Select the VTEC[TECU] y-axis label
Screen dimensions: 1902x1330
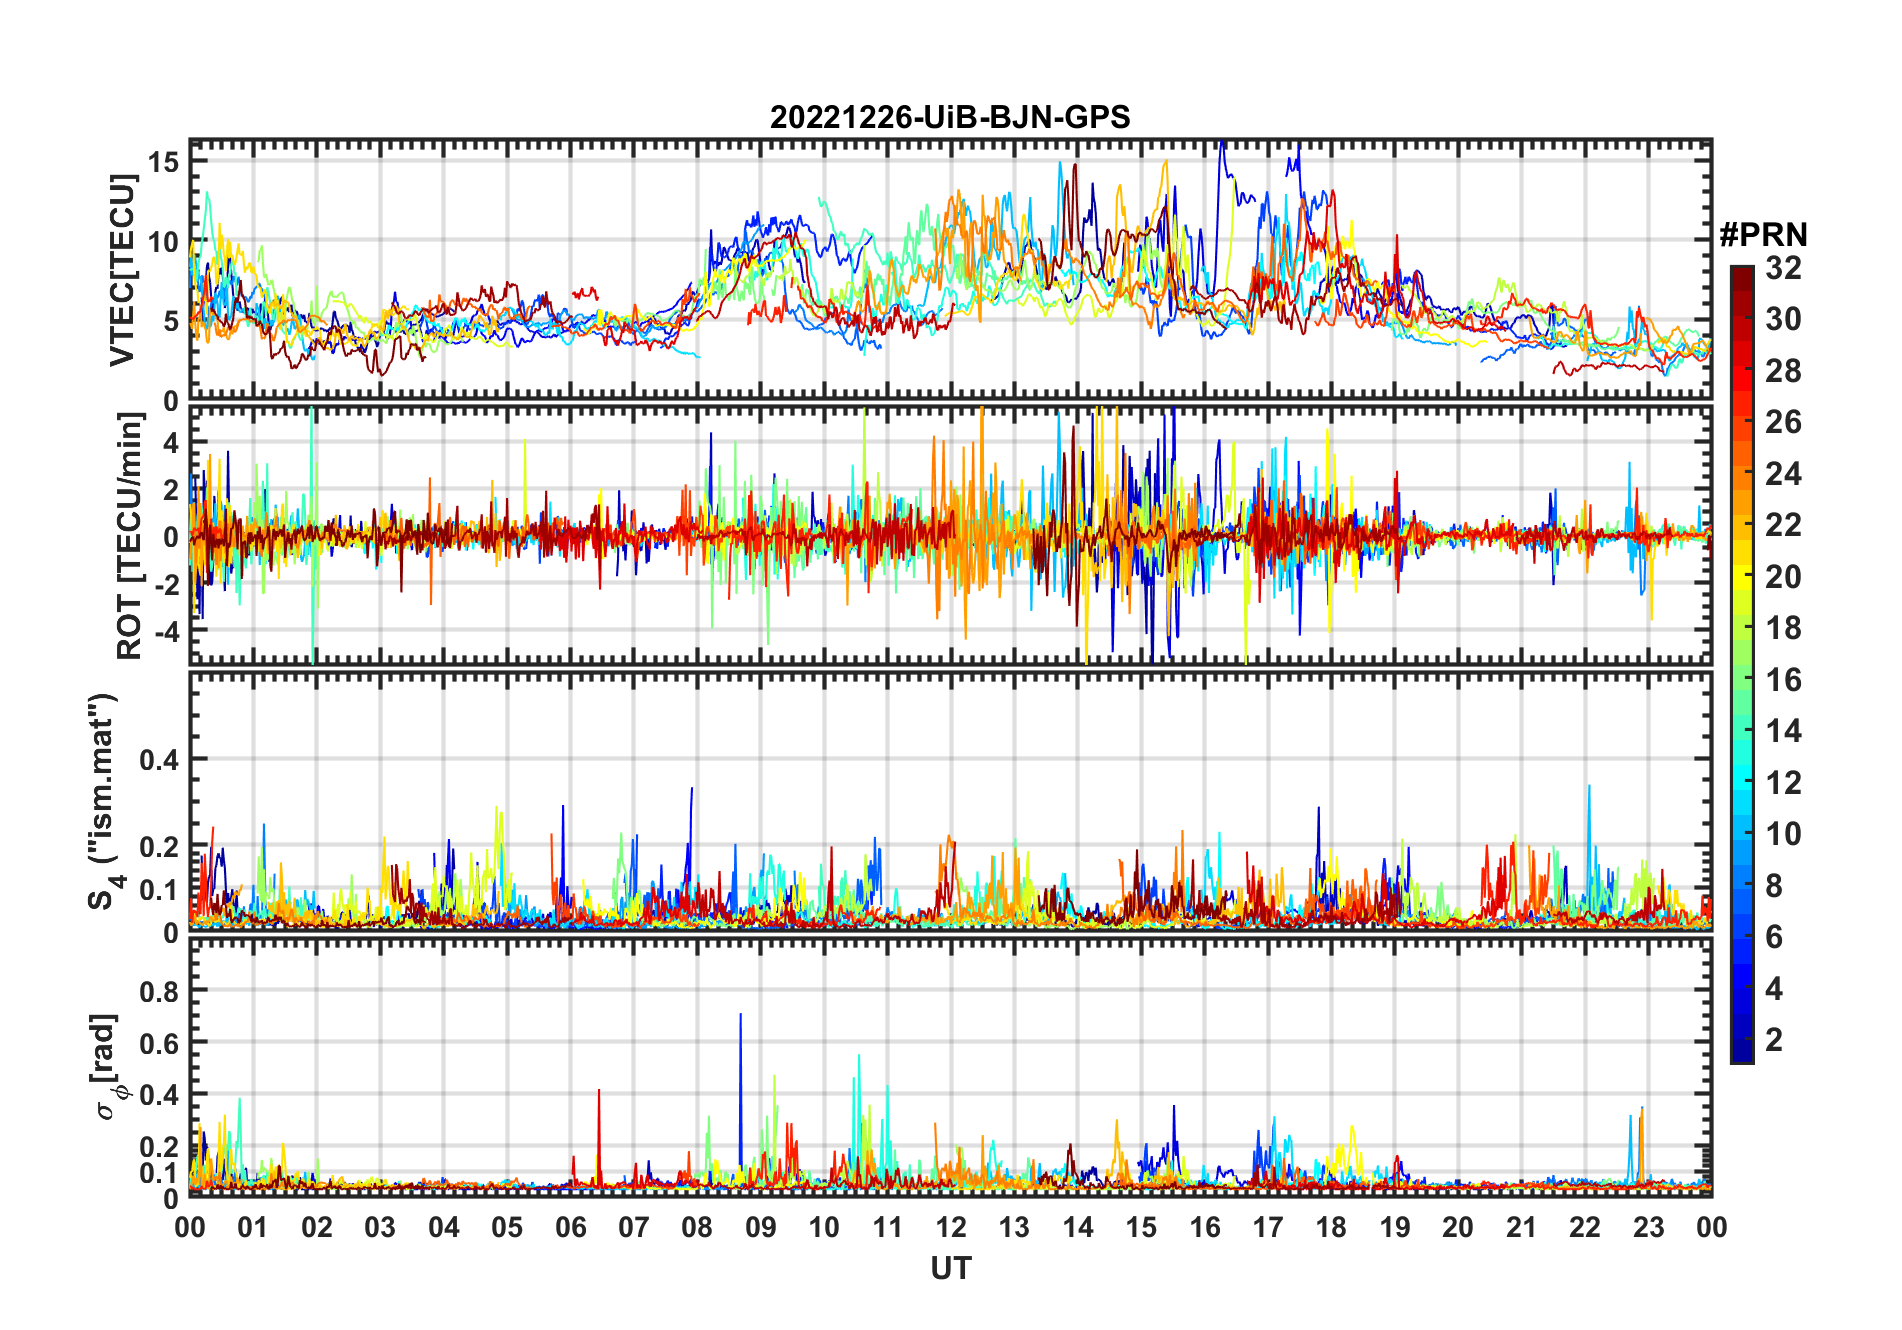coord(122,270)
